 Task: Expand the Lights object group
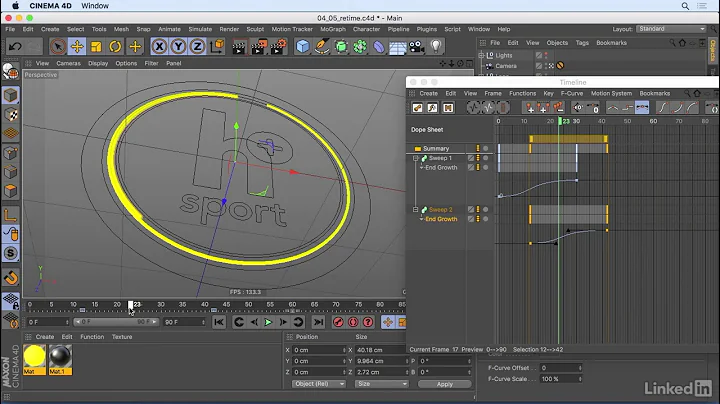coord(481,55)
